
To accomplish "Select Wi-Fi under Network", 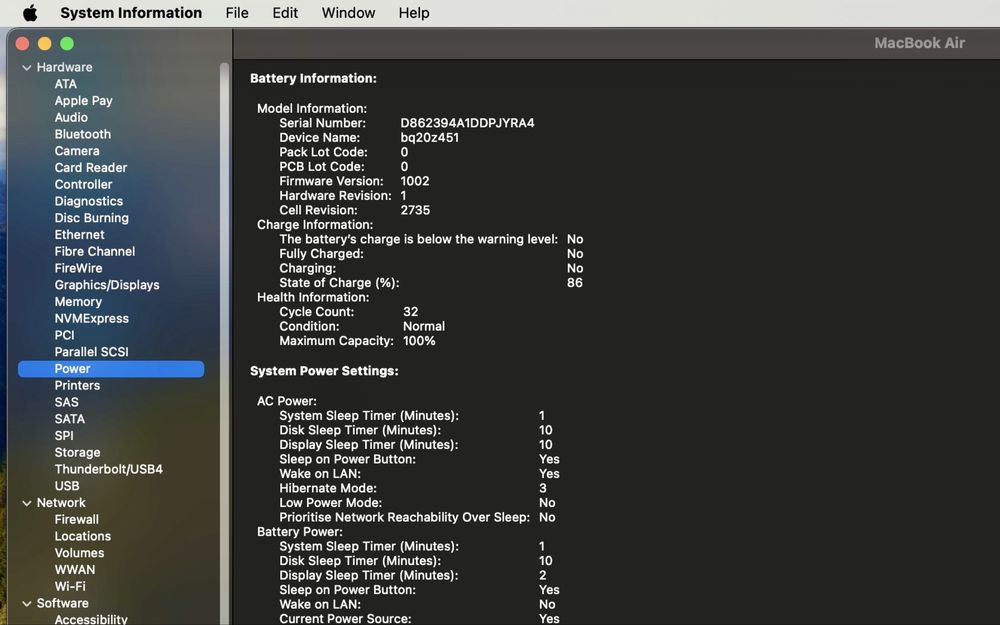I will tap(70, 587).
